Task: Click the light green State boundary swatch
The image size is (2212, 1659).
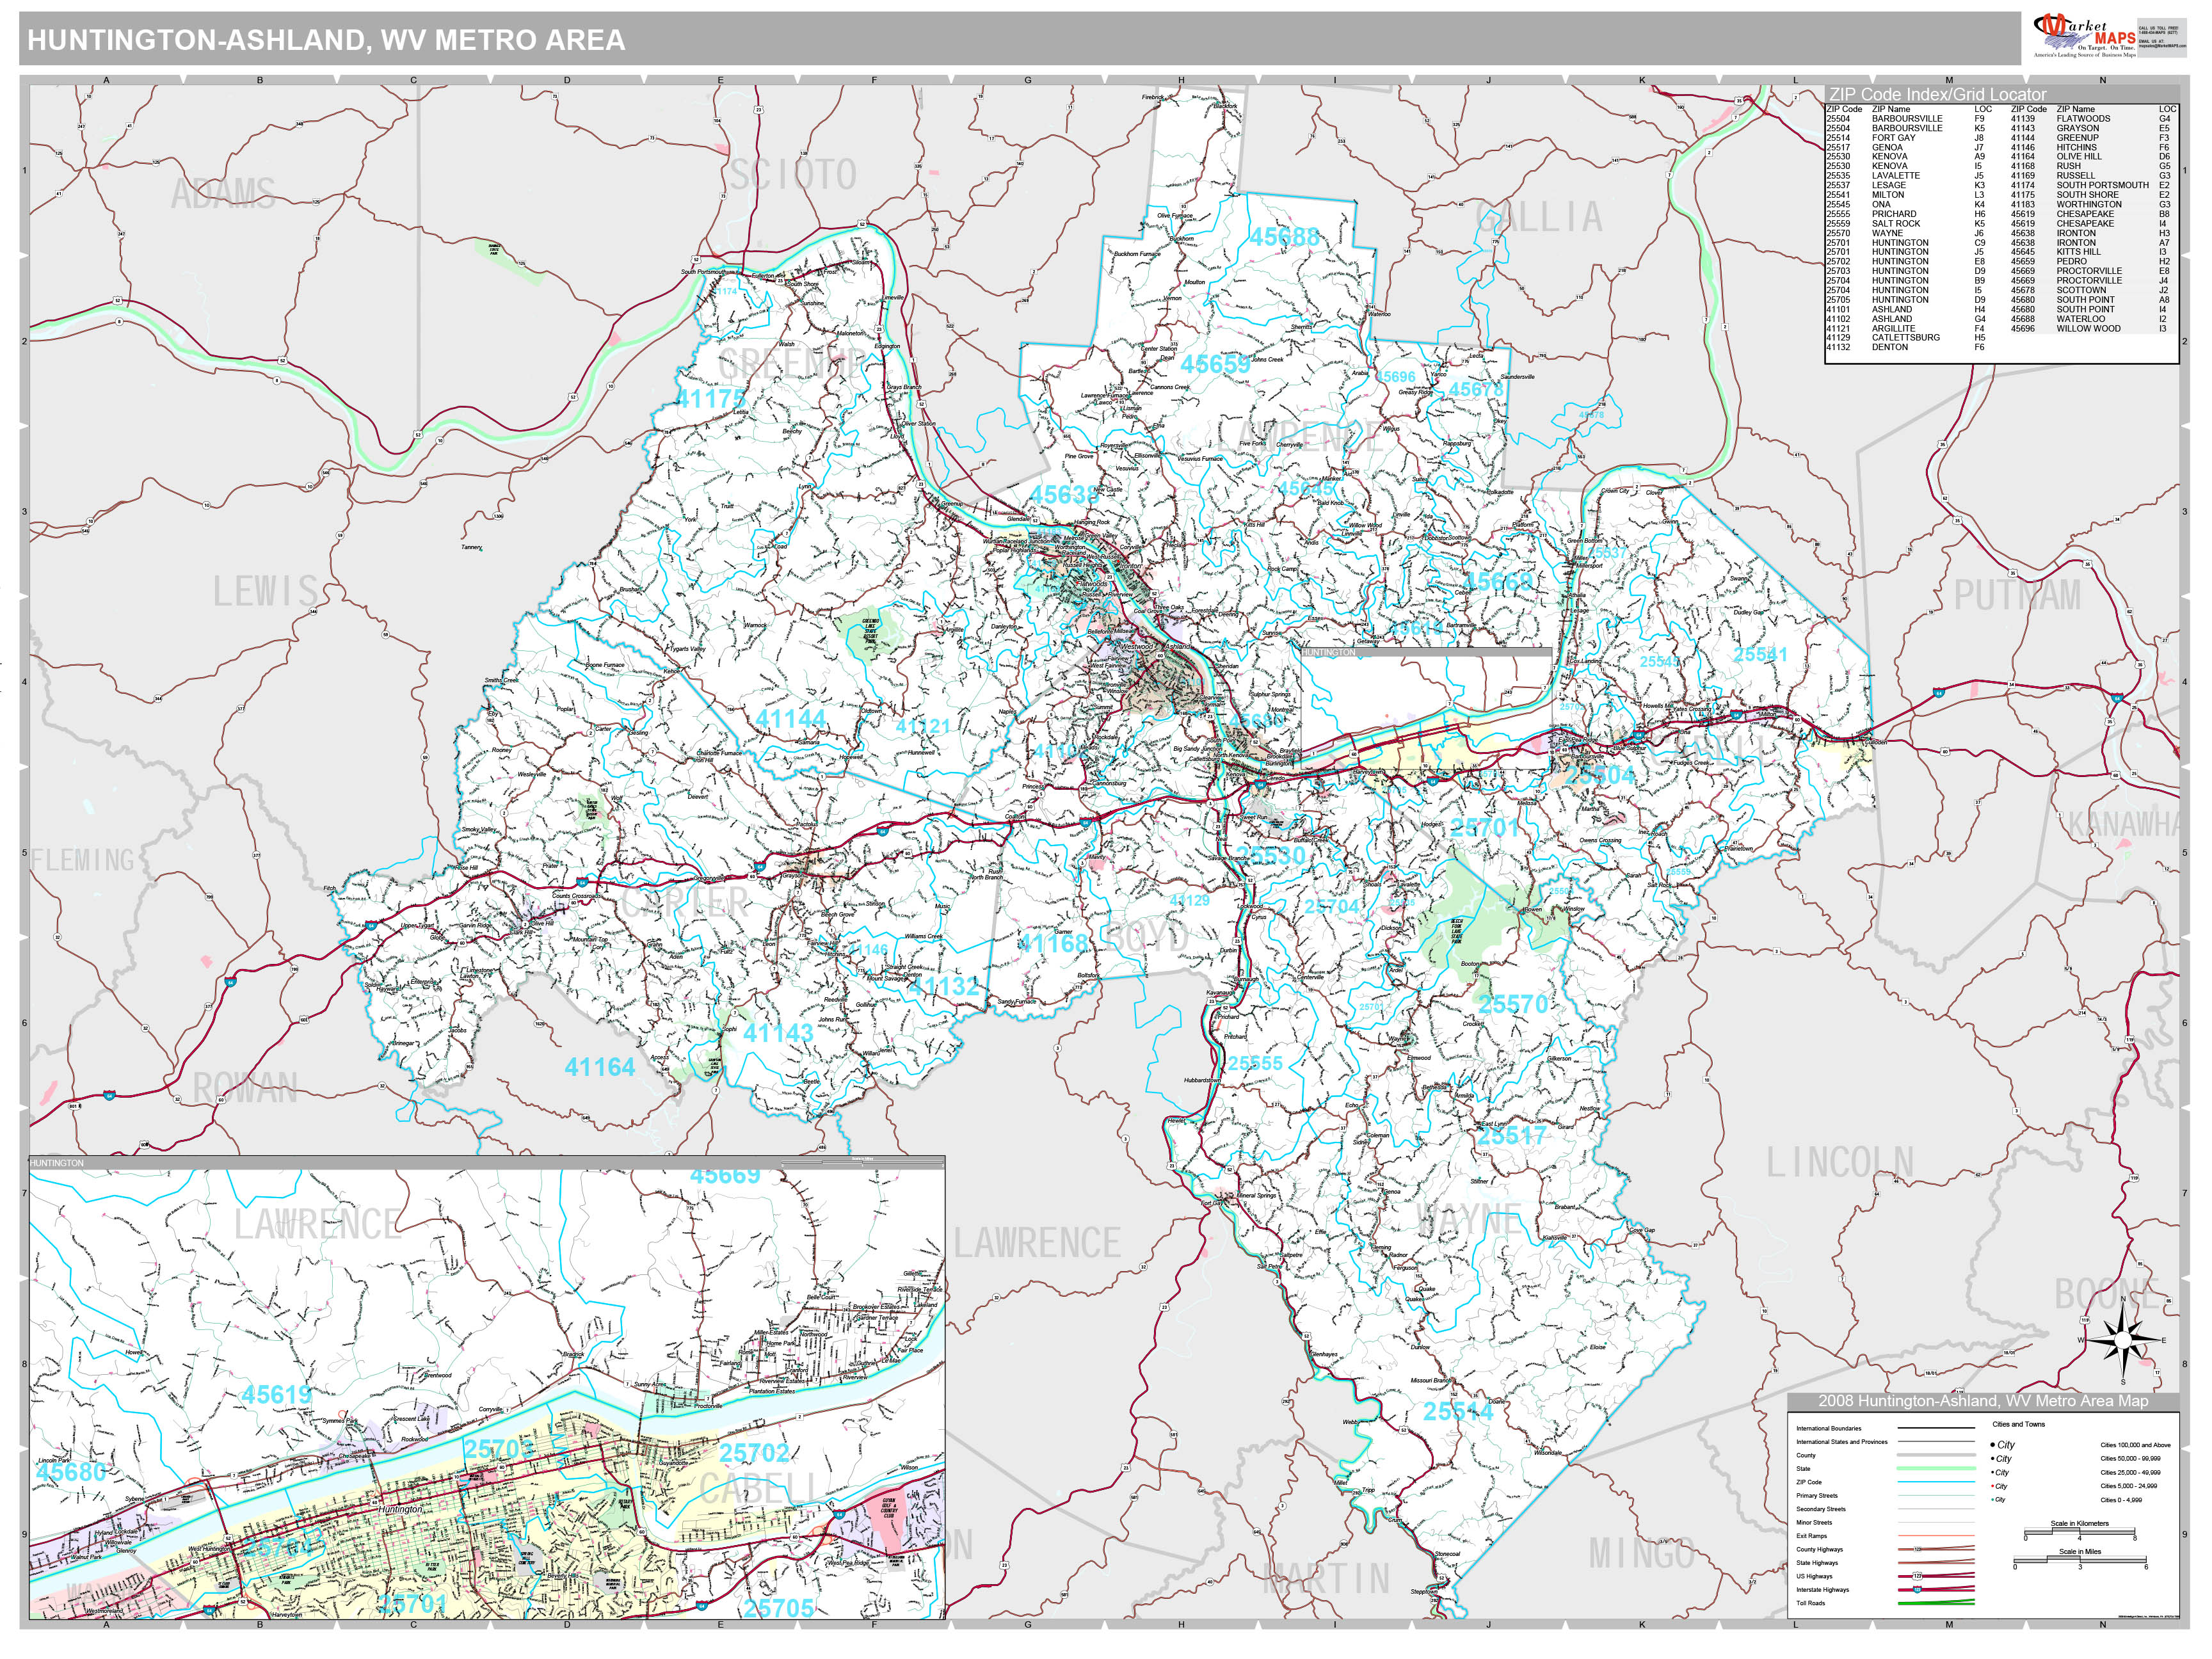Action: 1936,1468
